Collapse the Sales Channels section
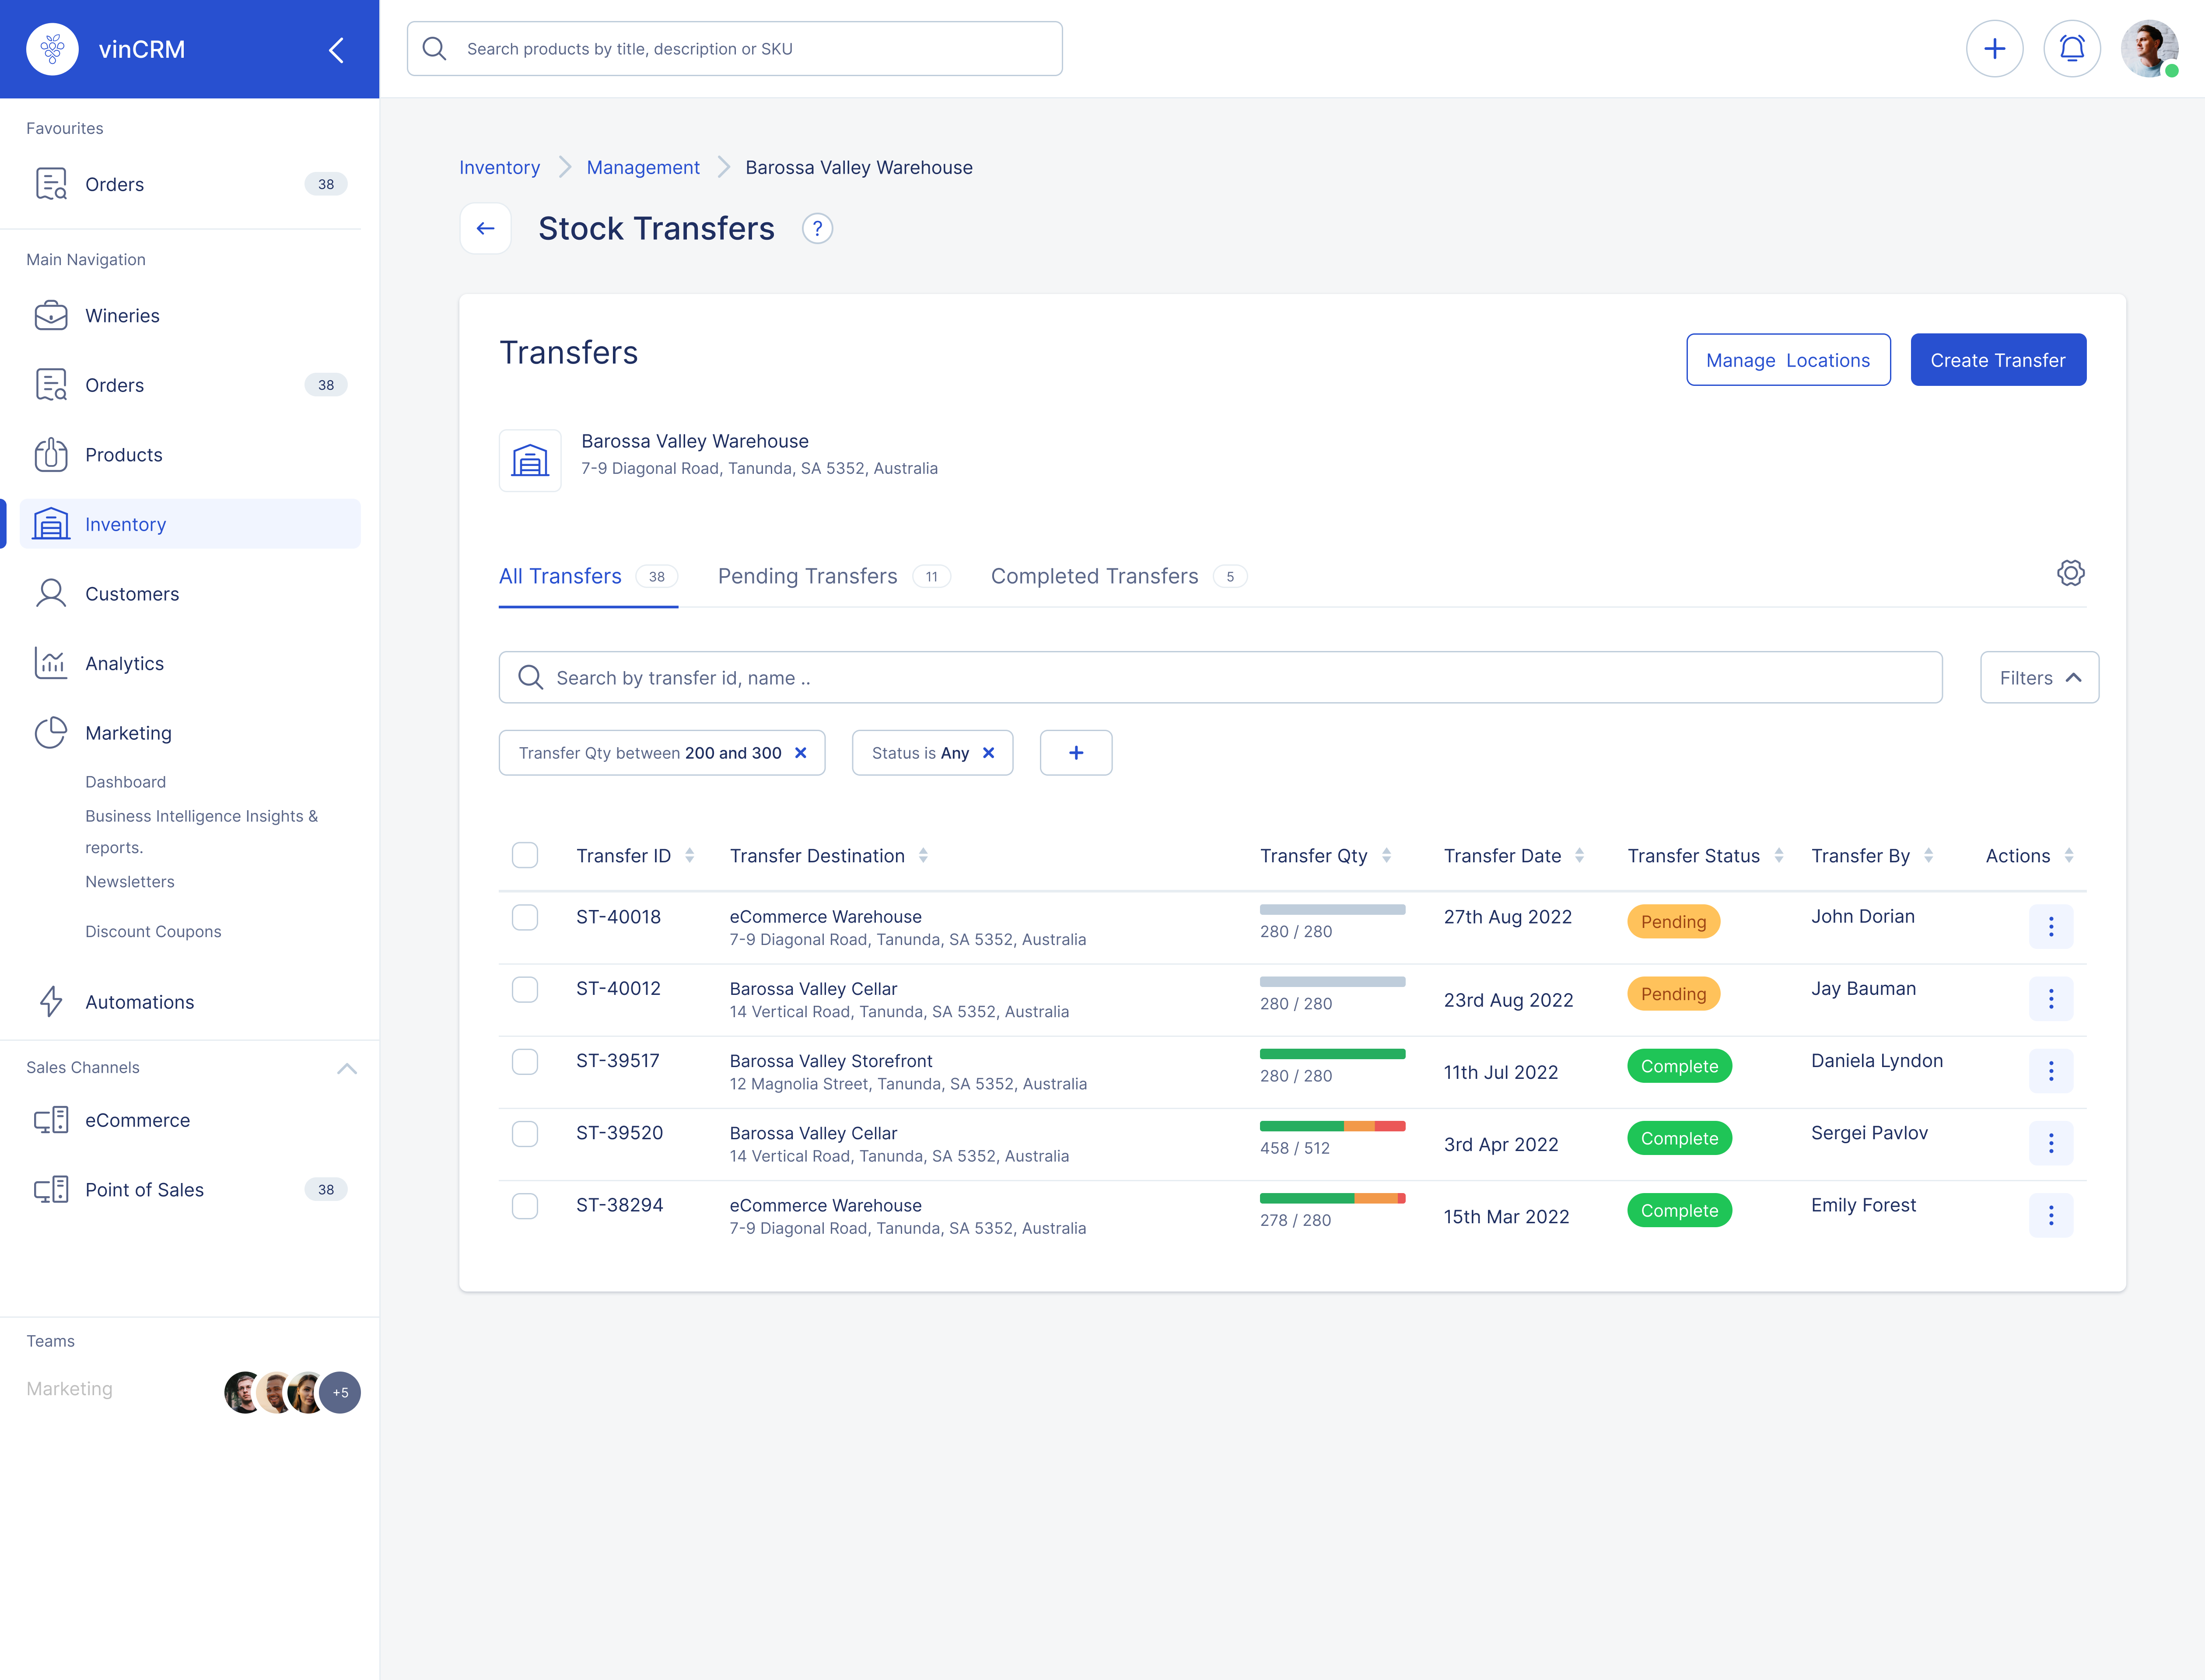The width and height of the screenshot is (2205, 1680). 346,1068
